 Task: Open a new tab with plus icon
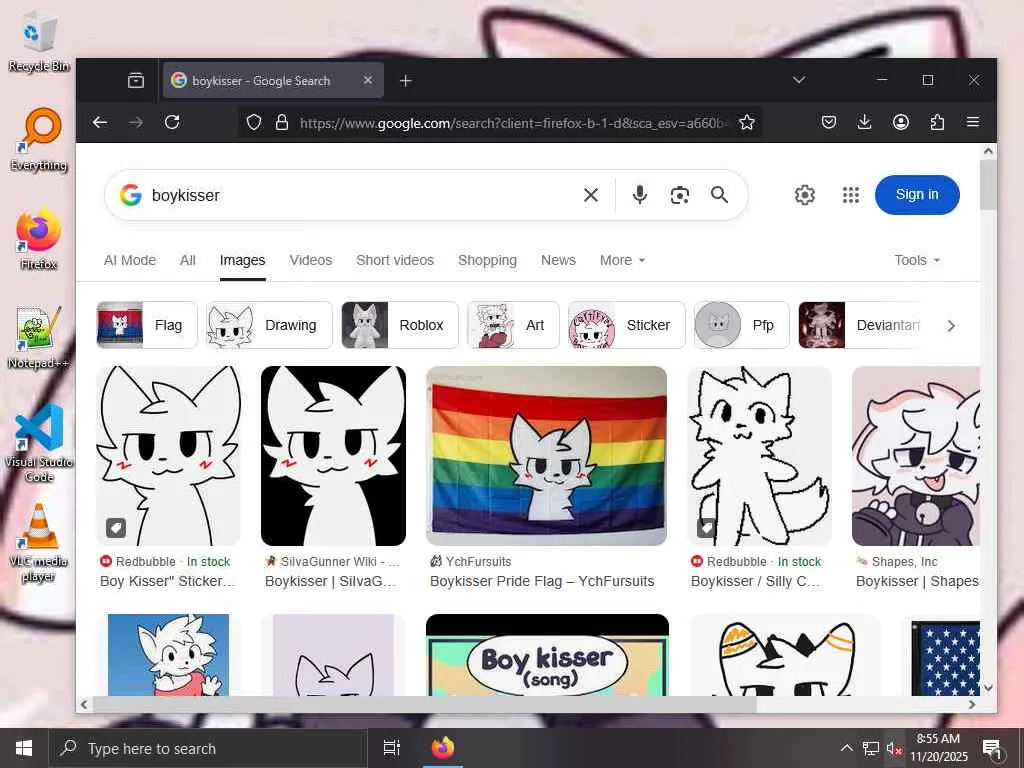tap(406, 80)
